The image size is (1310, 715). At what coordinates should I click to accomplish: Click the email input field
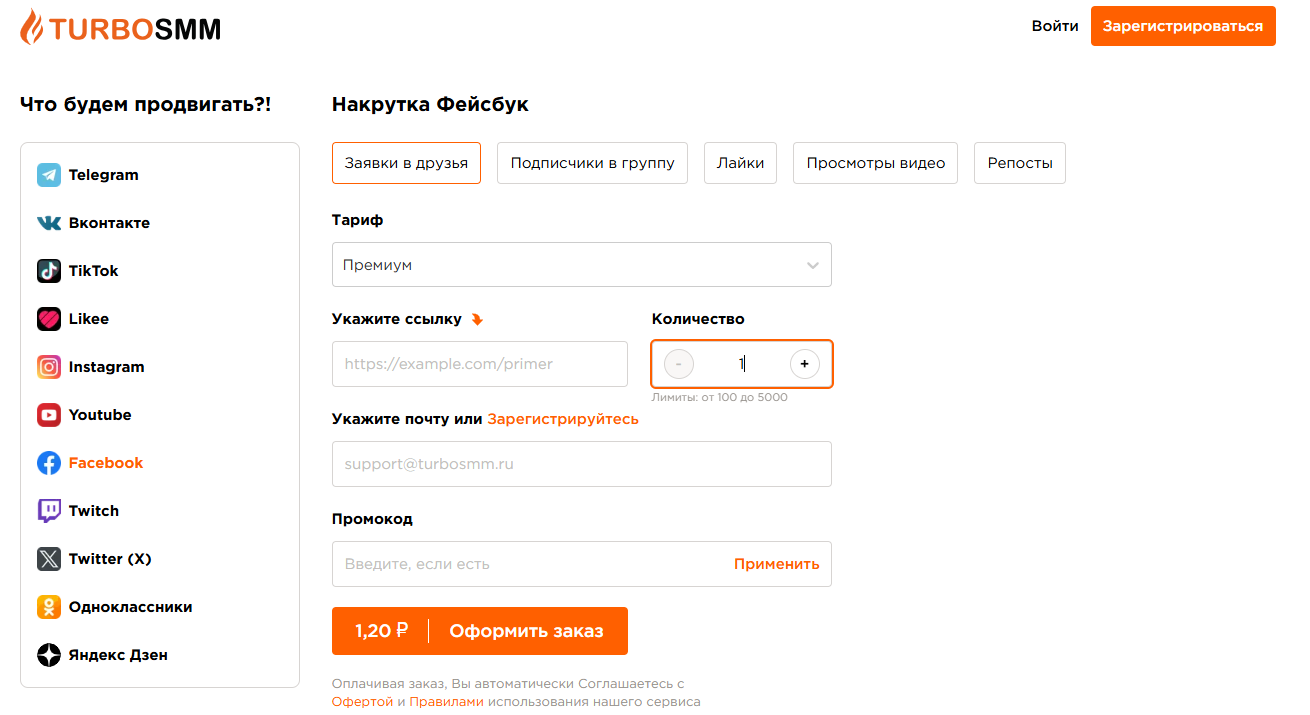point(582,464)
